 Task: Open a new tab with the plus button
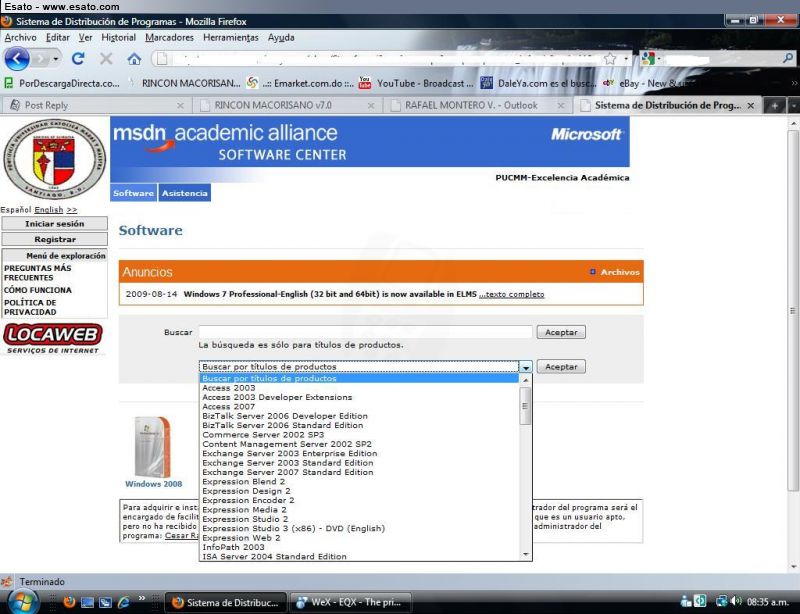(774, 106)
